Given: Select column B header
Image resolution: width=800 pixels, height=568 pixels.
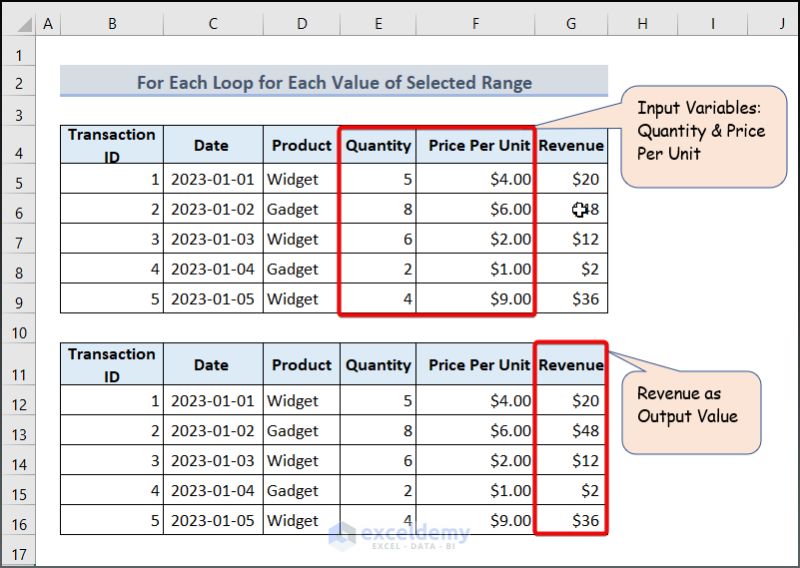Looking at the screenshot, I should 112,23.
